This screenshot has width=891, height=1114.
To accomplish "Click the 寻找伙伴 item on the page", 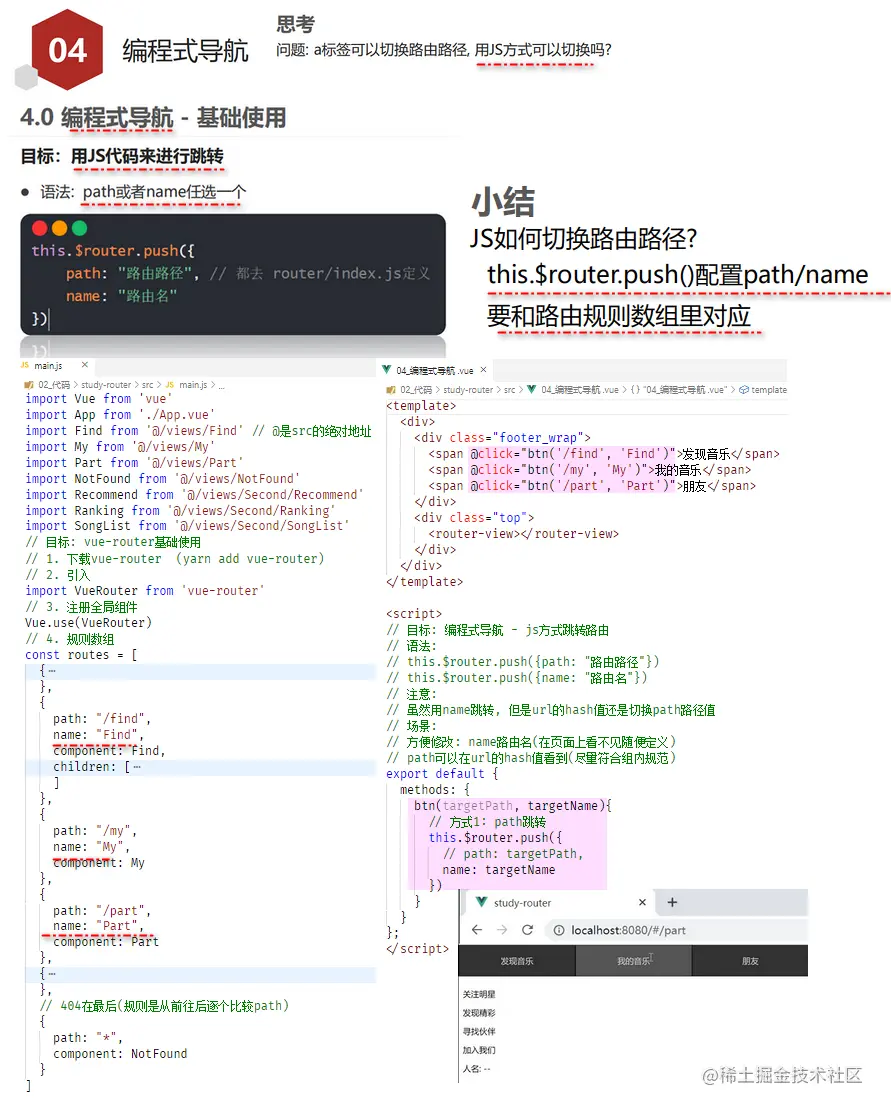I will (479, 1031).
